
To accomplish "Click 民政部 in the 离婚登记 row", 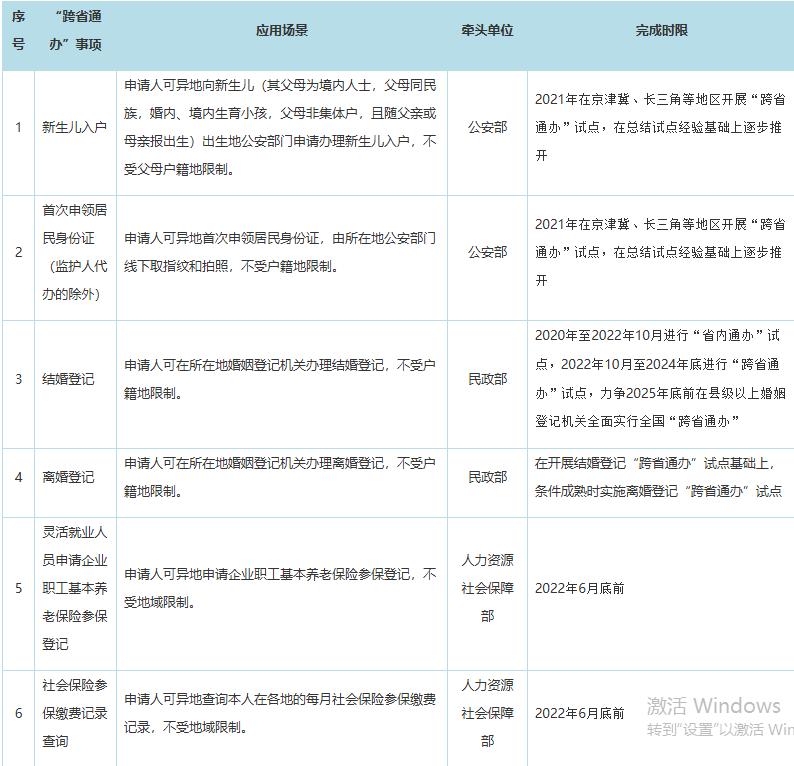I will (x=487, y=477).
